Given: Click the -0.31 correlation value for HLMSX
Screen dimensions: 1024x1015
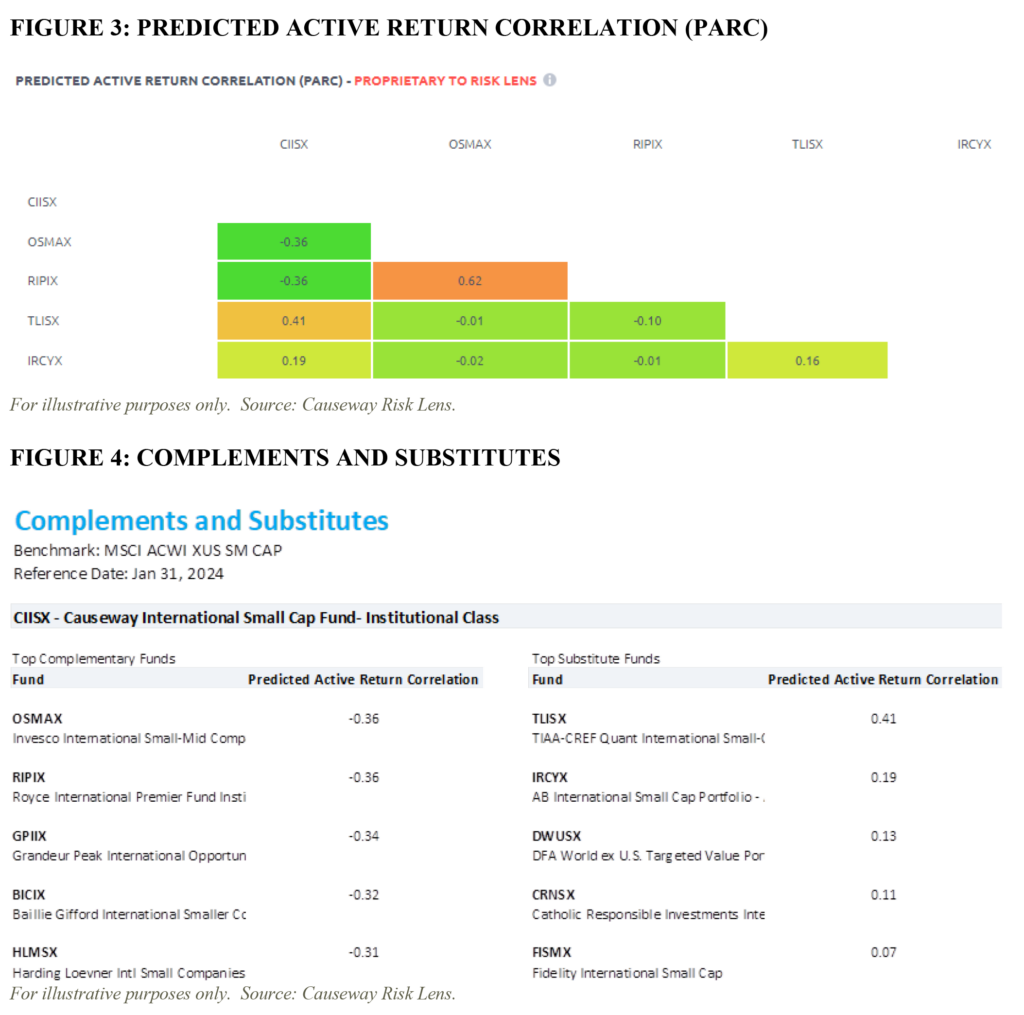Looking at the screenshot, I should point(364,952).
